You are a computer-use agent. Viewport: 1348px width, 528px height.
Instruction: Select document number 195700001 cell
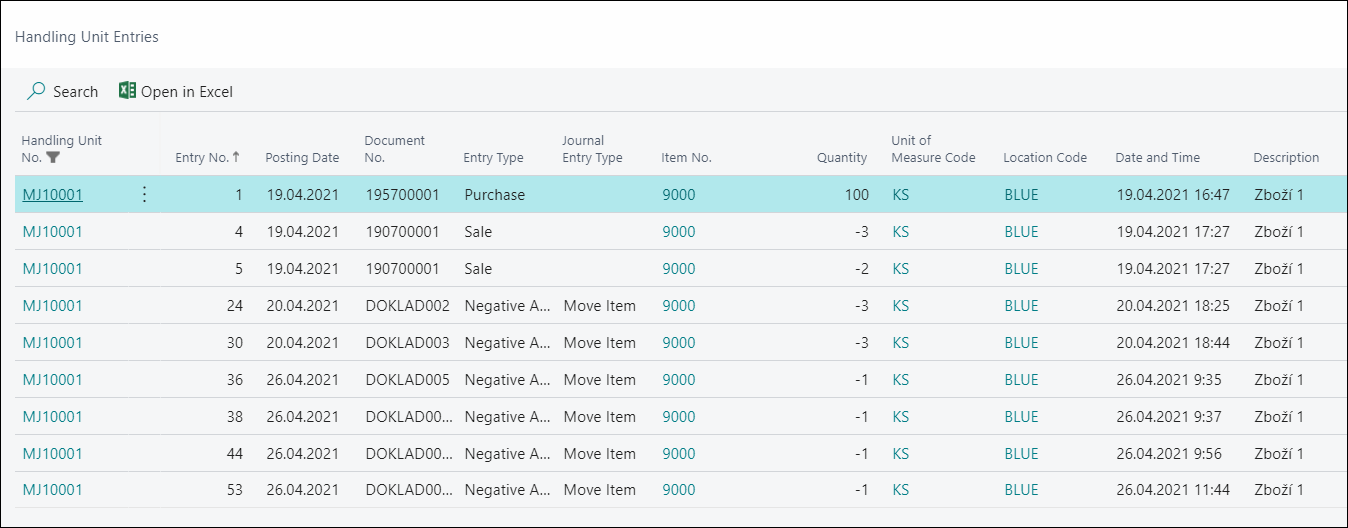pos(403,195)
